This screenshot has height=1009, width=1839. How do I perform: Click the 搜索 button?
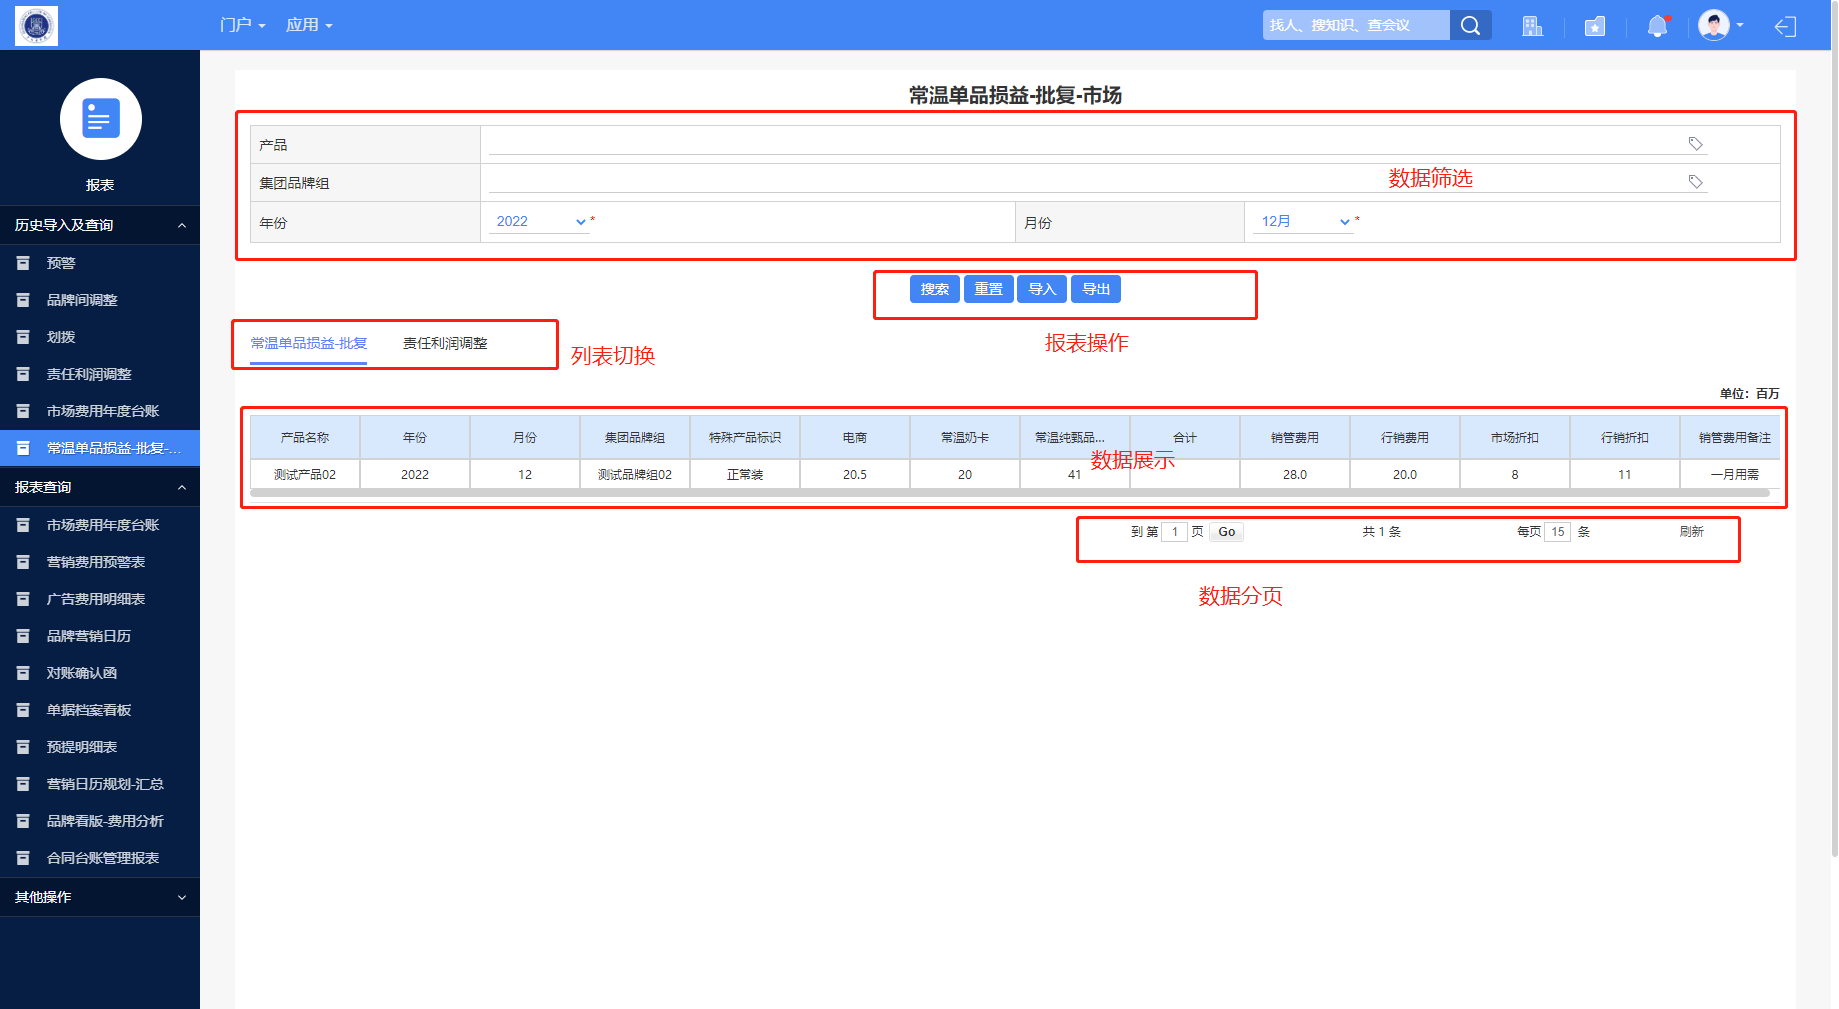click(934, 289)
